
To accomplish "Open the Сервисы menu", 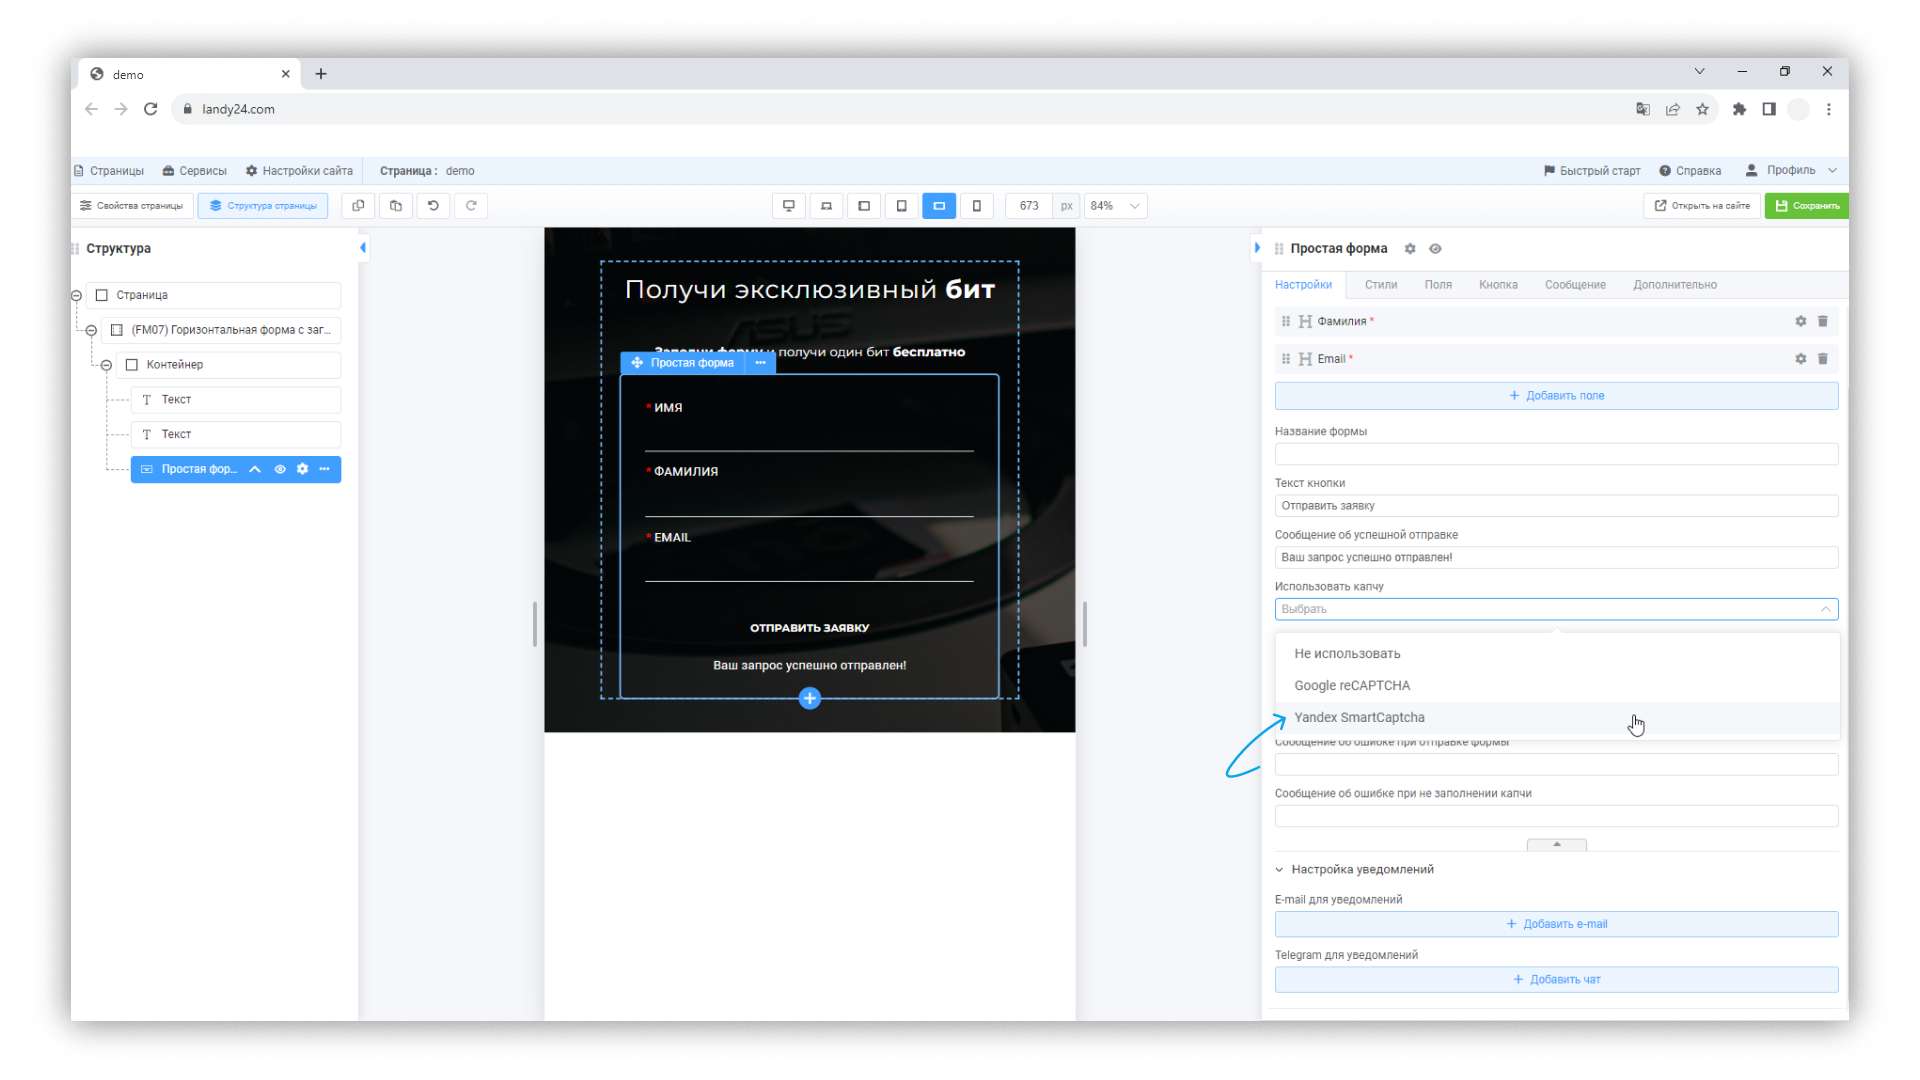I will (195, 171).
